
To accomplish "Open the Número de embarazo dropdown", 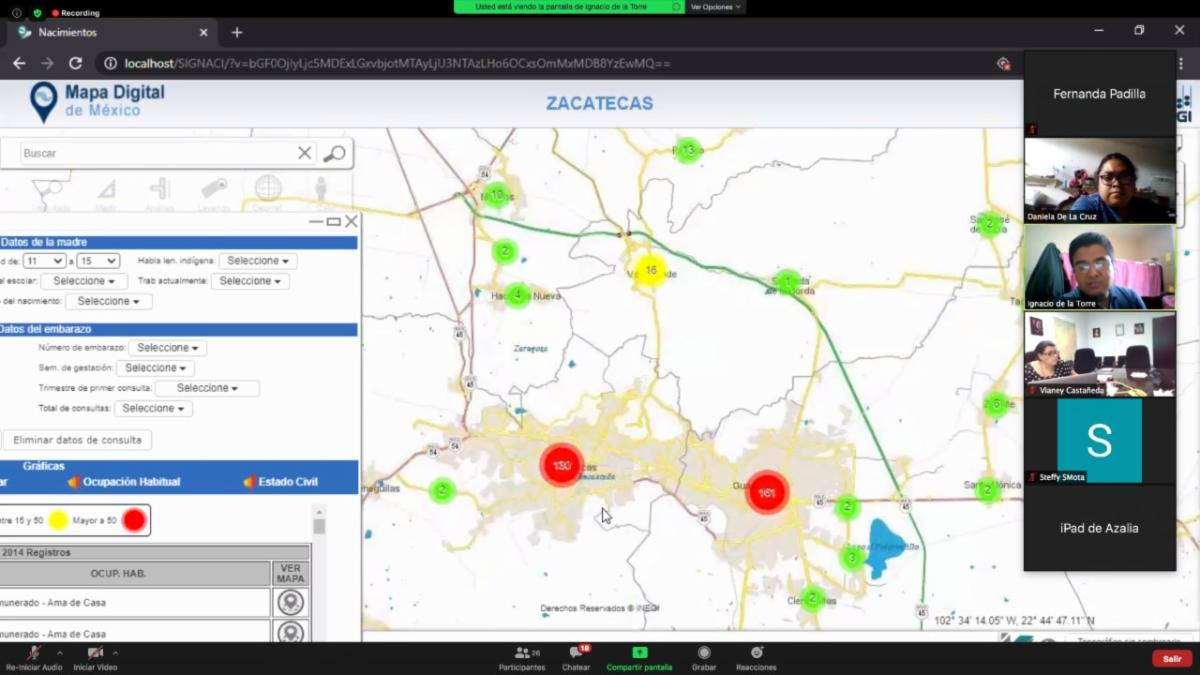I will (x=167, y=348).
